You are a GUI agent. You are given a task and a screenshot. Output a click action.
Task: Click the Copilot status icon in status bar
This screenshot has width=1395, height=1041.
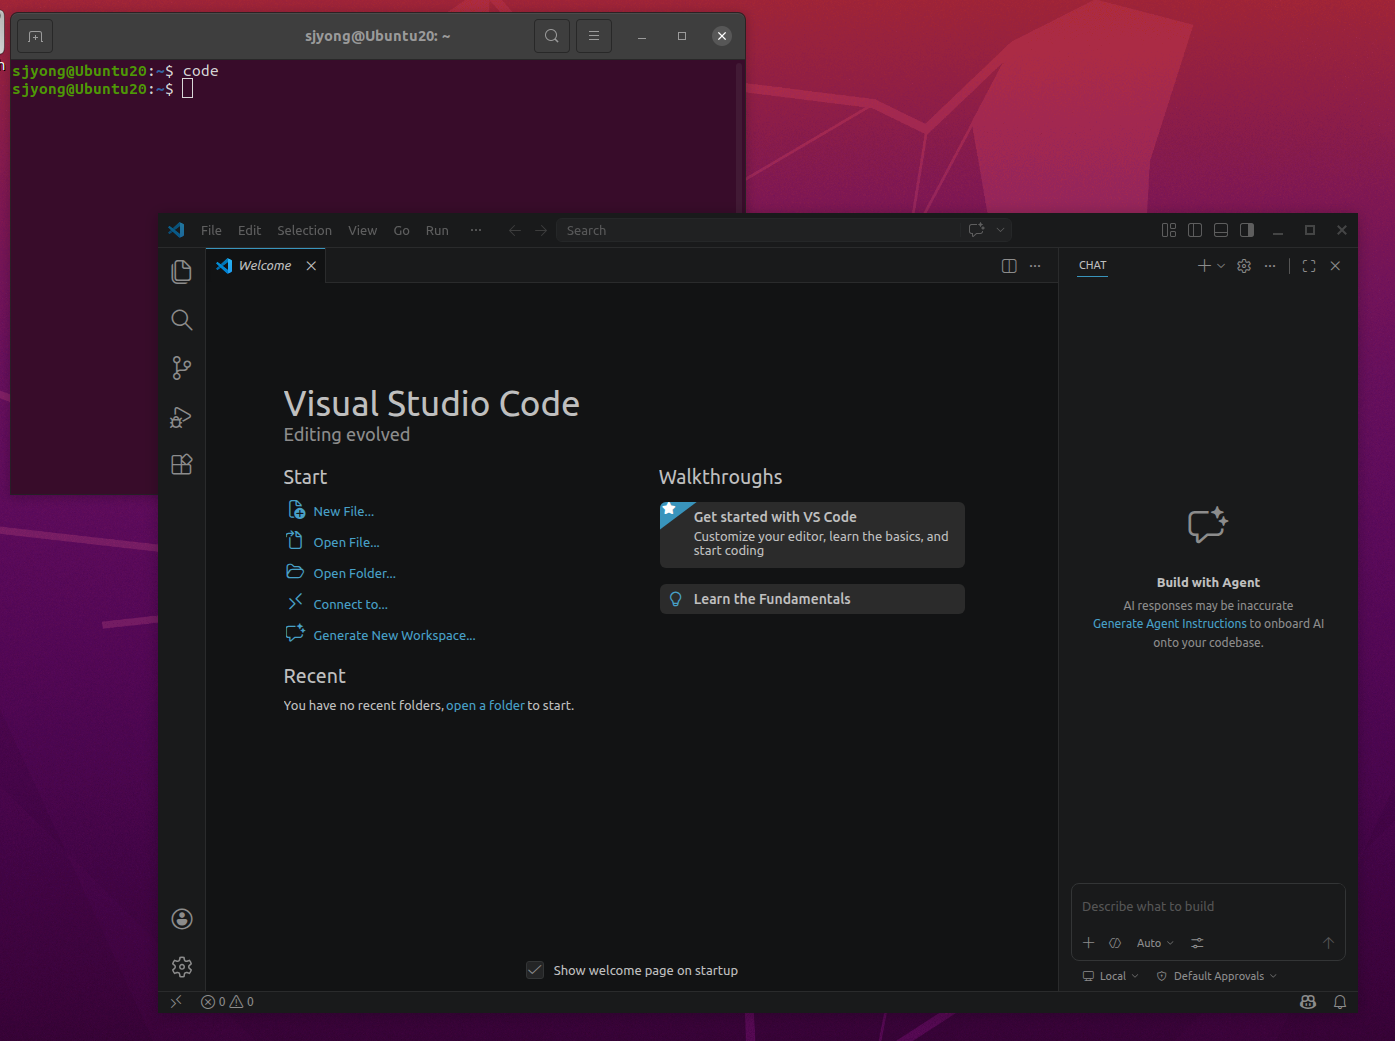coord(1308,1001)
